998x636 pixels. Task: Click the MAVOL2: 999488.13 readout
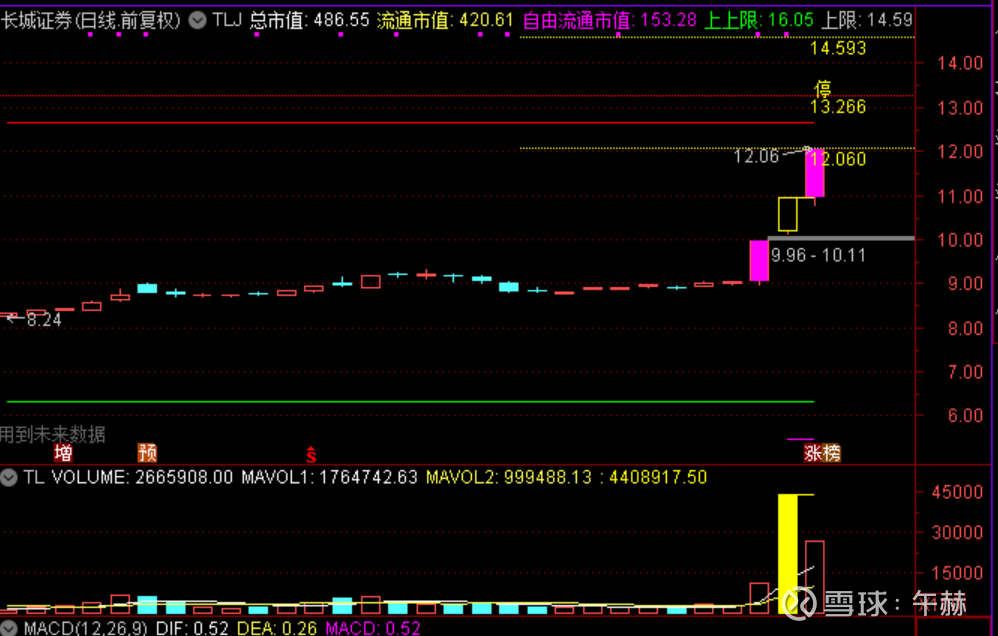pyautogui.click(x=509, y=477)
